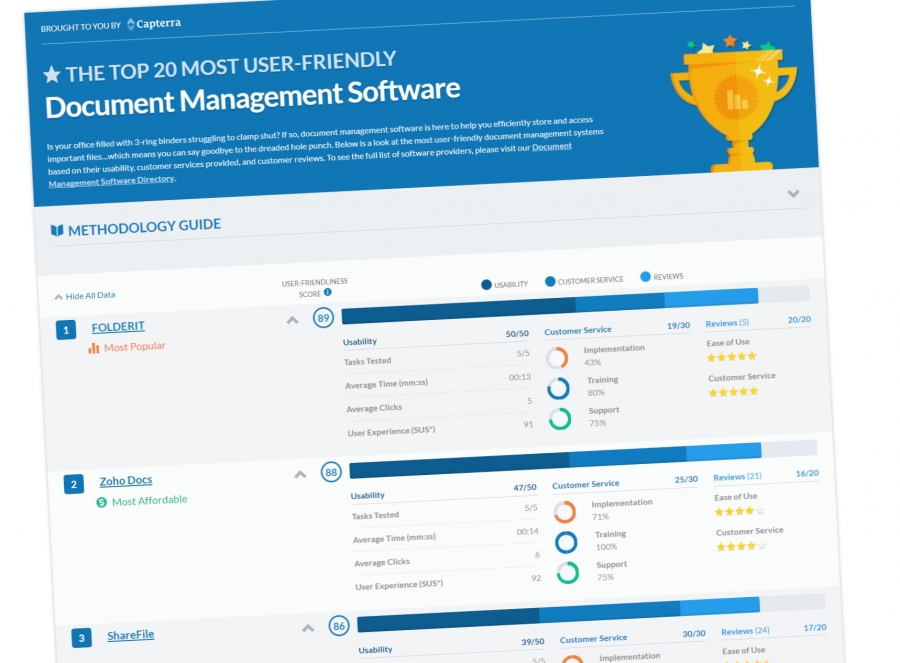Collapse the ShareFile details chevron
Viewport: 900px width, 663px height.
coord(308,629)
